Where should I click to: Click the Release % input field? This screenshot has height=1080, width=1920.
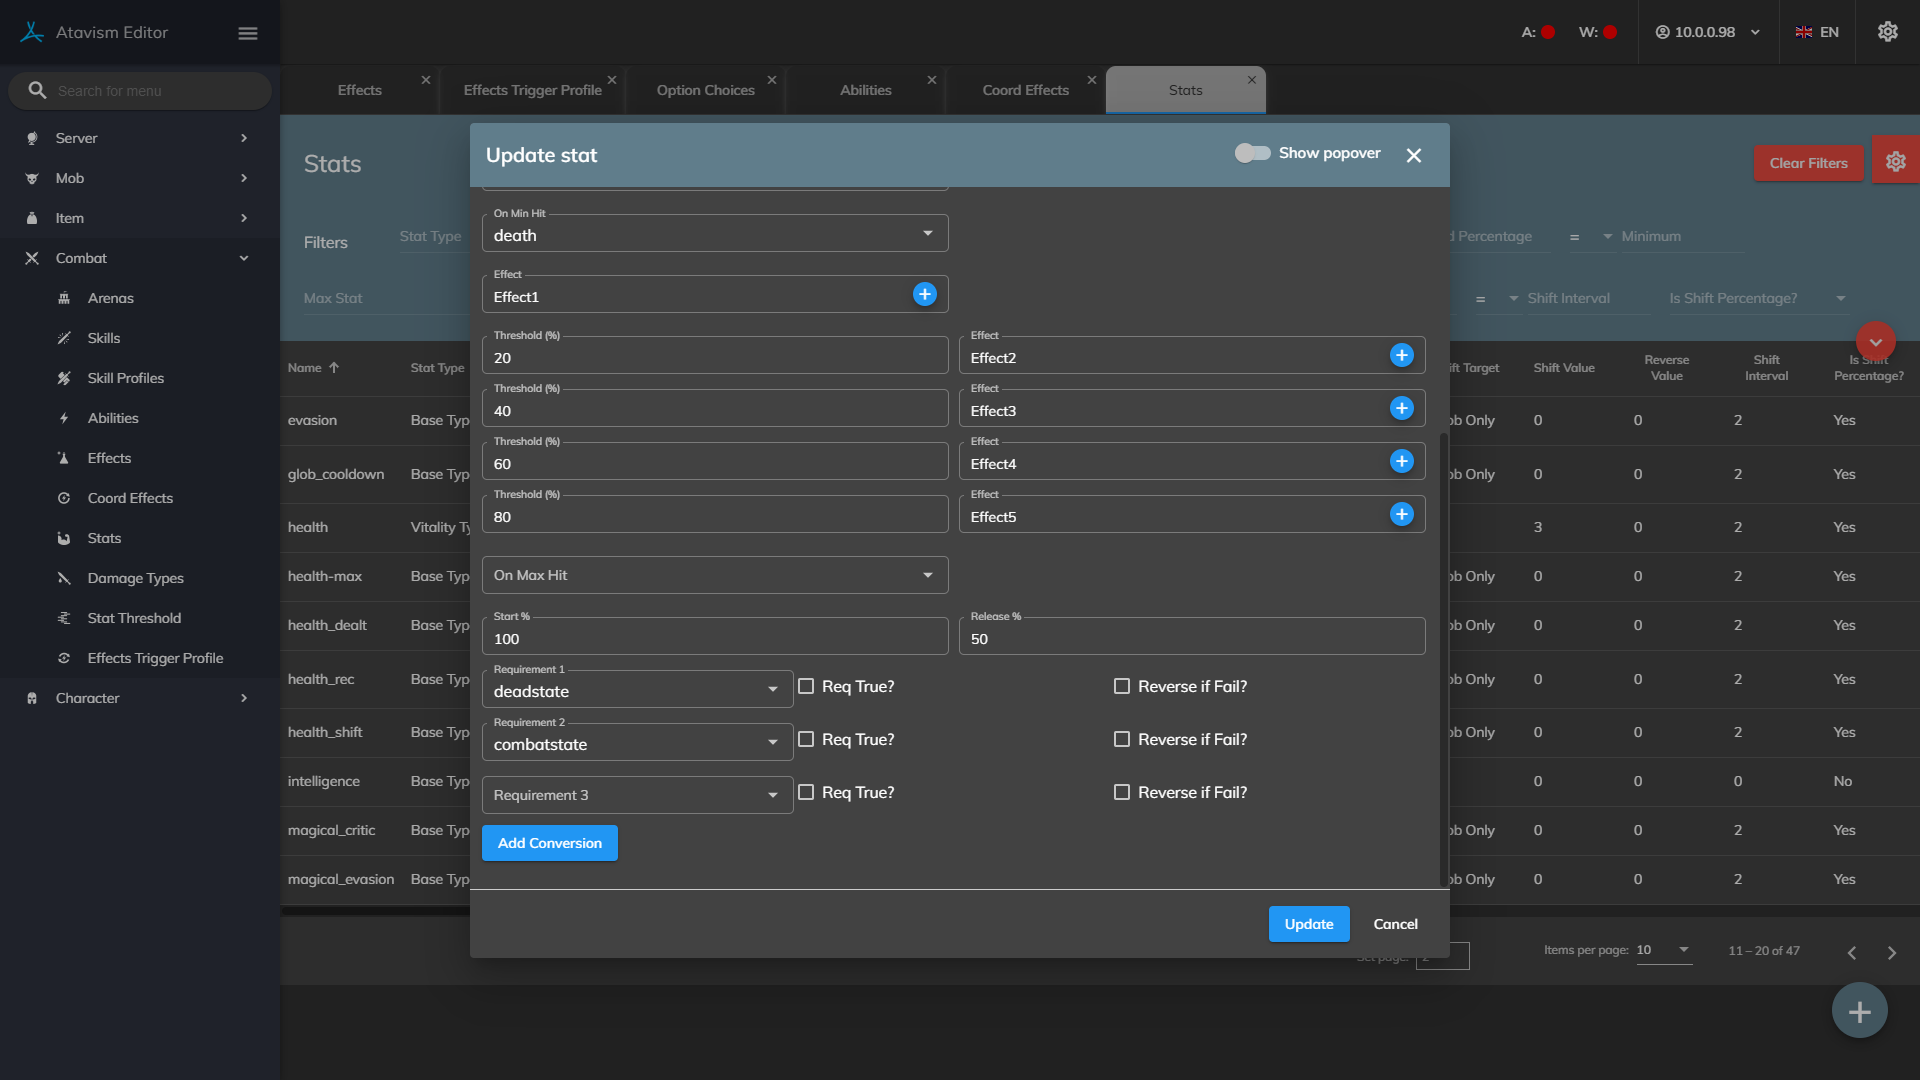coord(1191,639)
